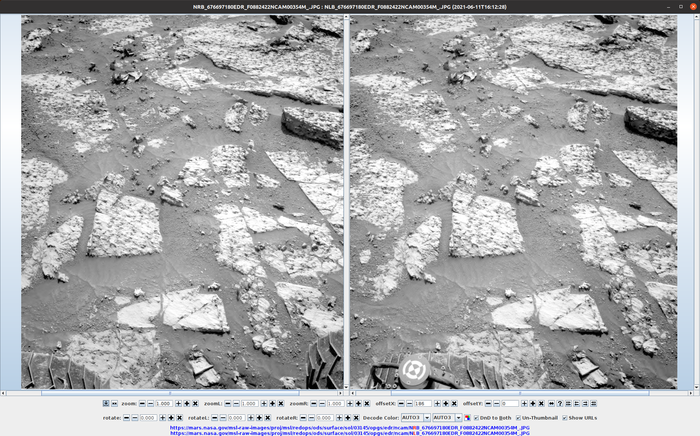Open the NLB image URL link
The height and width of the screenshot is (436, 700).
[349, 433]
